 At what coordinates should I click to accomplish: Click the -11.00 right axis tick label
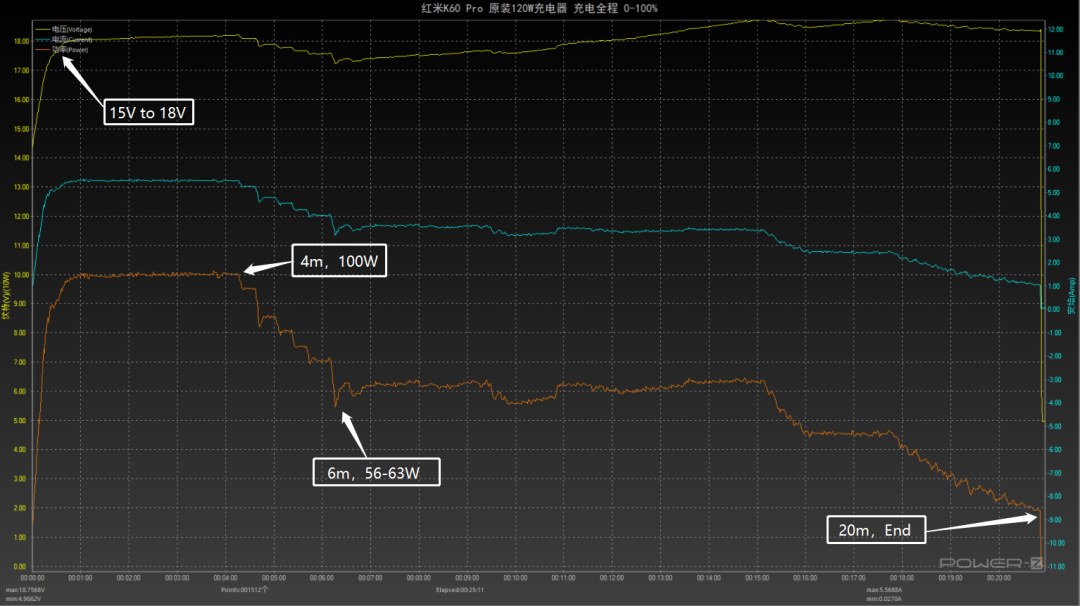tap(1056, 566)
